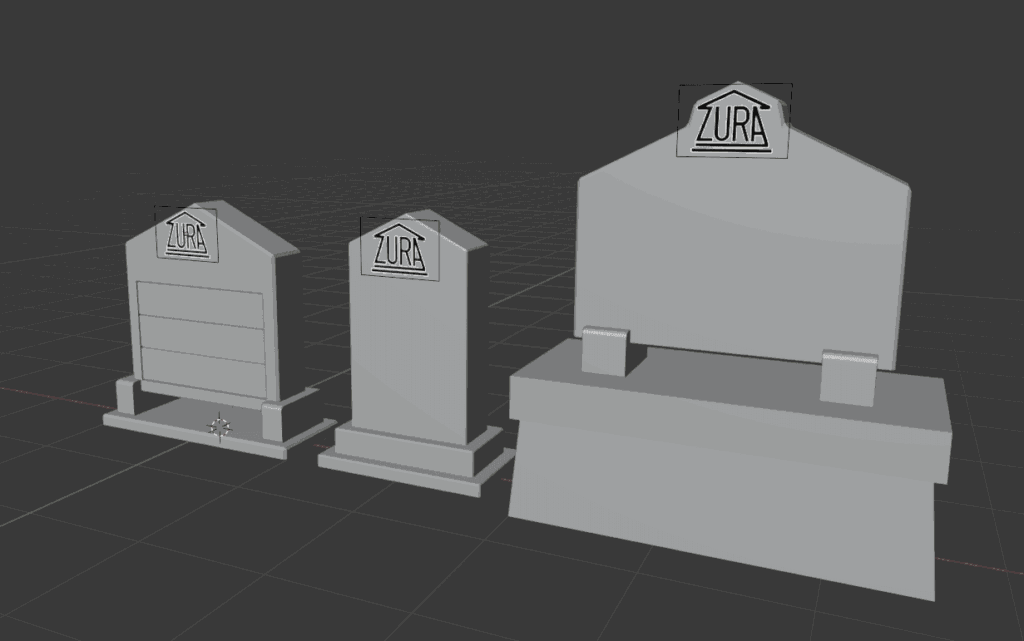
Task: Select the right support block on the large tombstone
Action: [x=848, y=377]
